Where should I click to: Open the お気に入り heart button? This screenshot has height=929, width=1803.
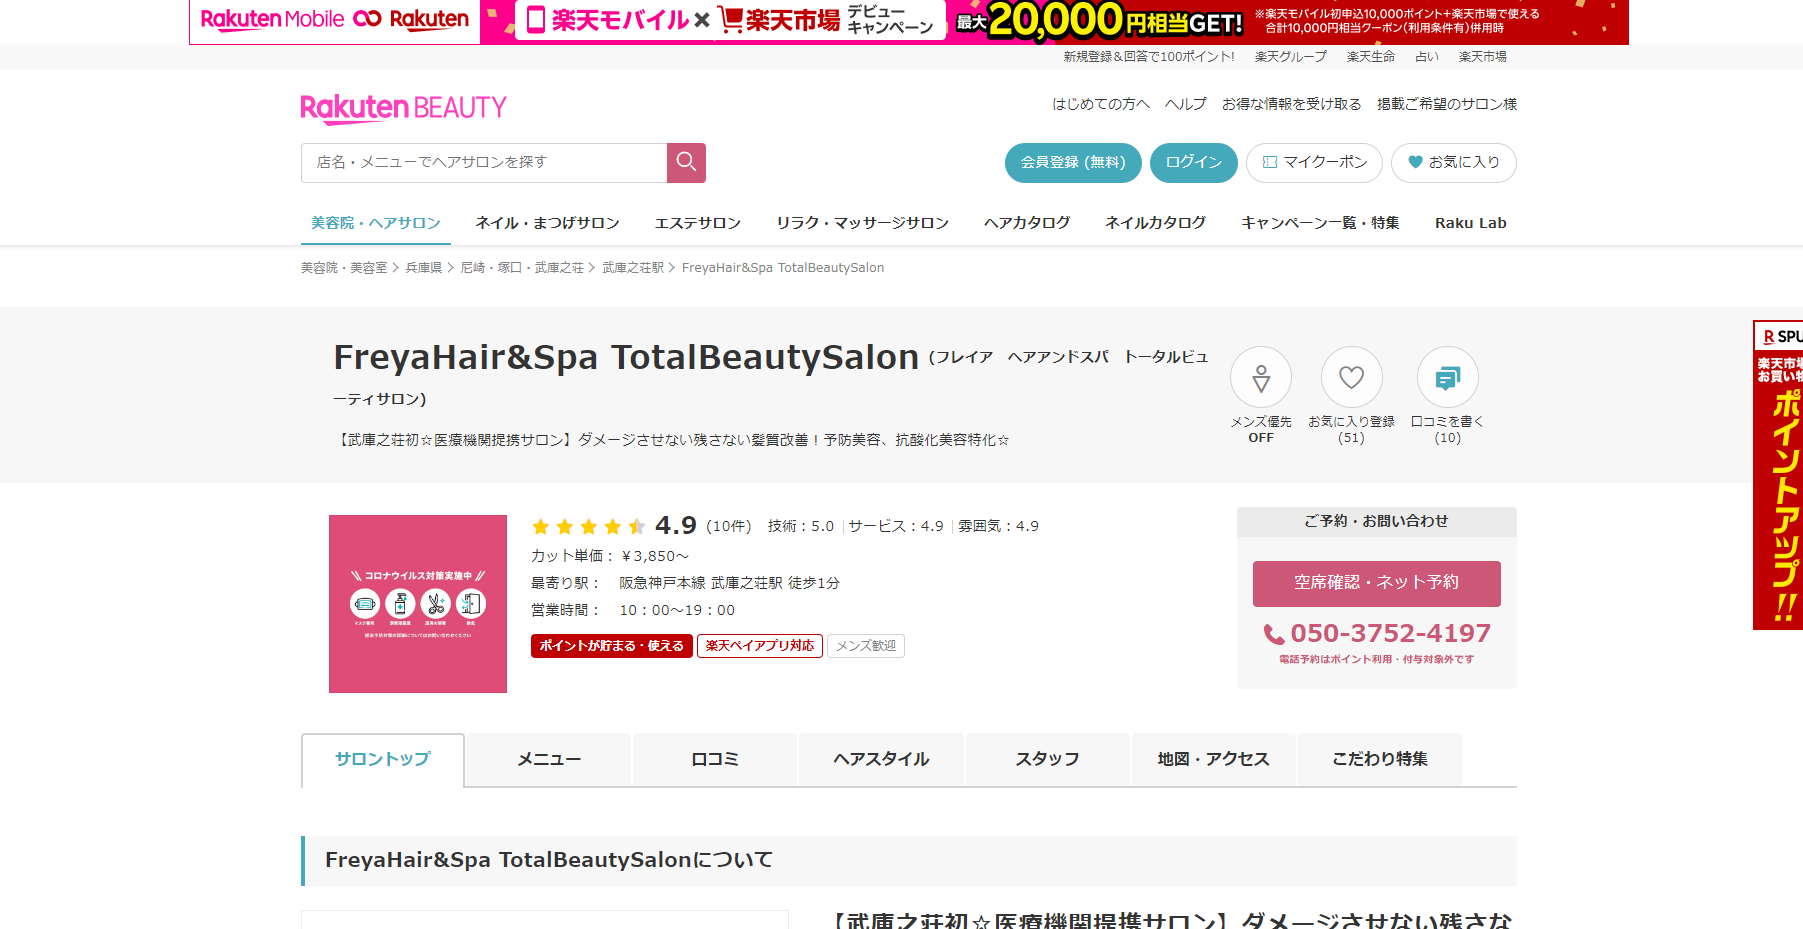click(1453, 162)
